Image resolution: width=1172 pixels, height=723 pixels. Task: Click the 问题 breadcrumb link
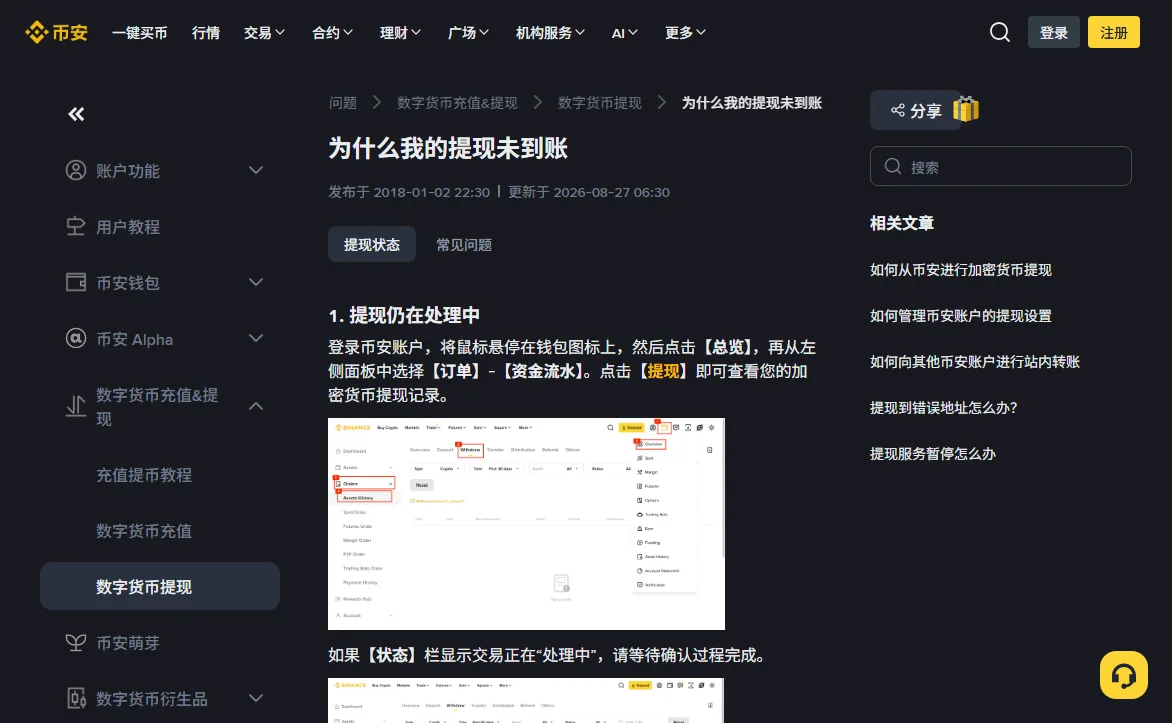point(343,102)
